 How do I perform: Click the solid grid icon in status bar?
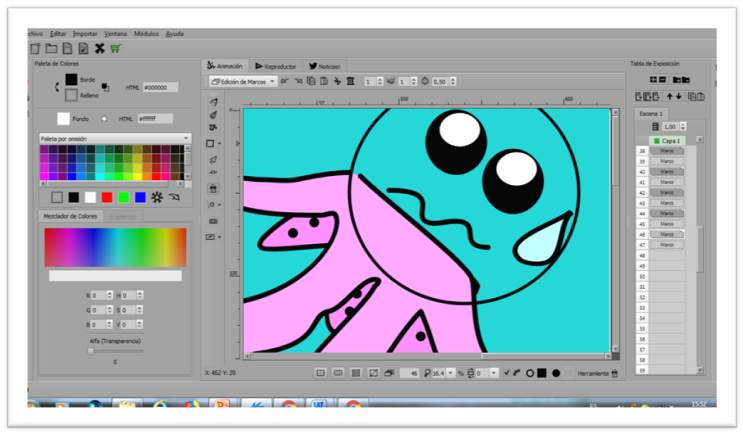tap(356, 373)
